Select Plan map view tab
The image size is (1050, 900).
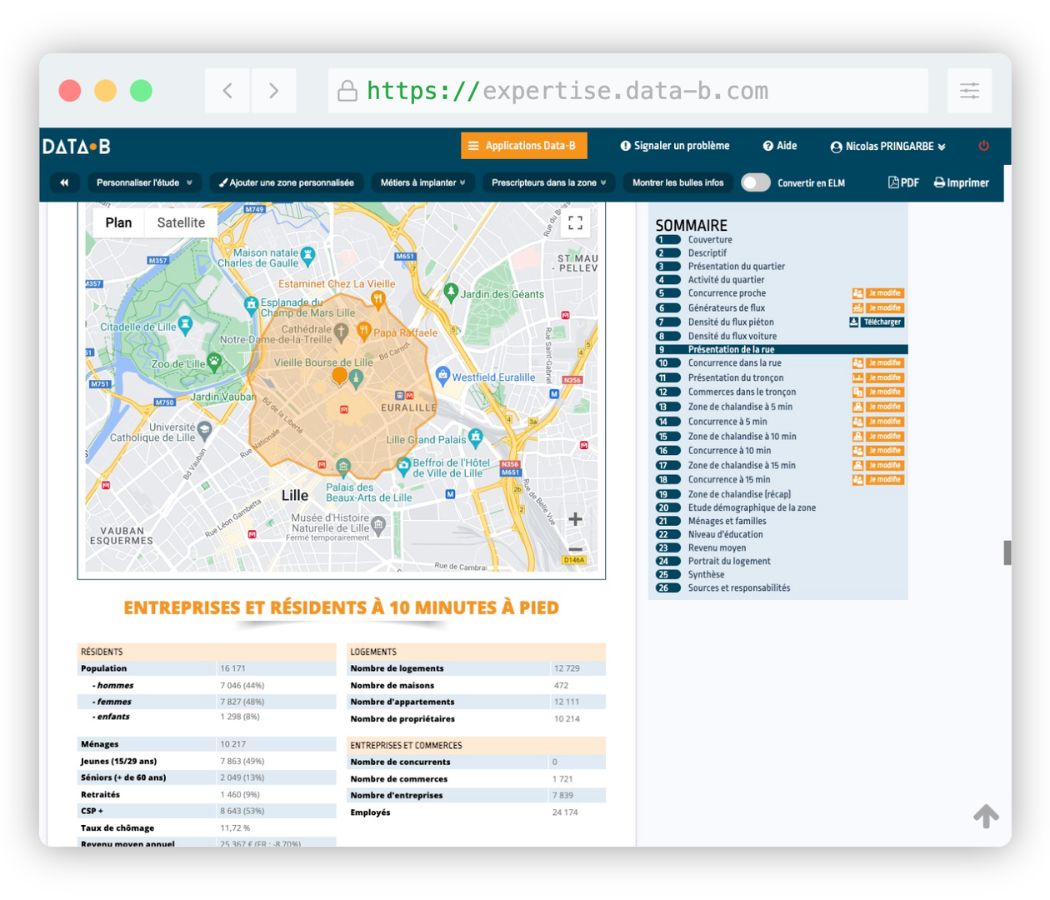119,223
